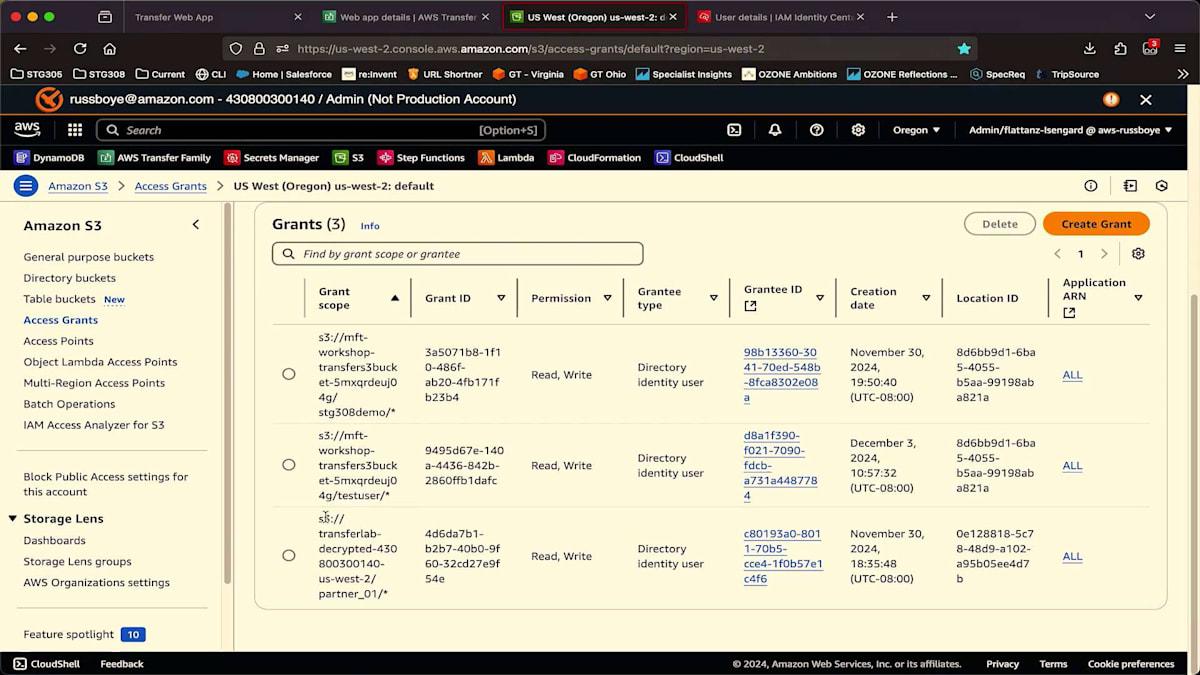This screenshot has width=1200, height=675.
Task: Open Directory buckets in sidebar
Action: pos(70,278)
